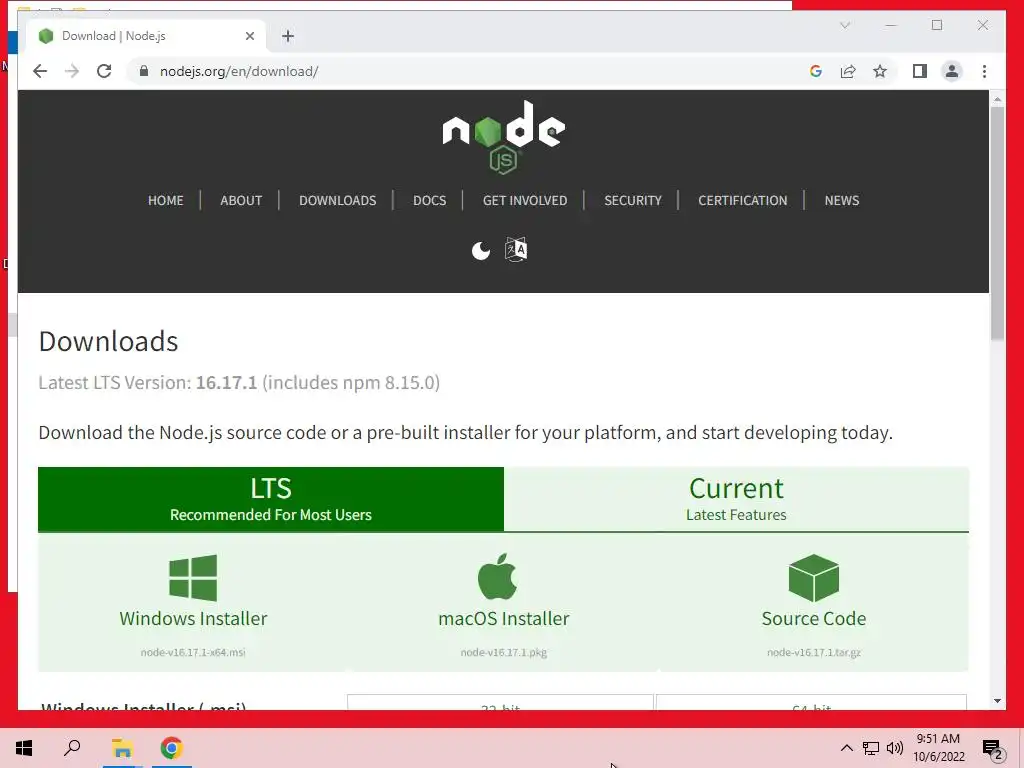Click the Chrome forward arrow

click(x=72, y=71)
